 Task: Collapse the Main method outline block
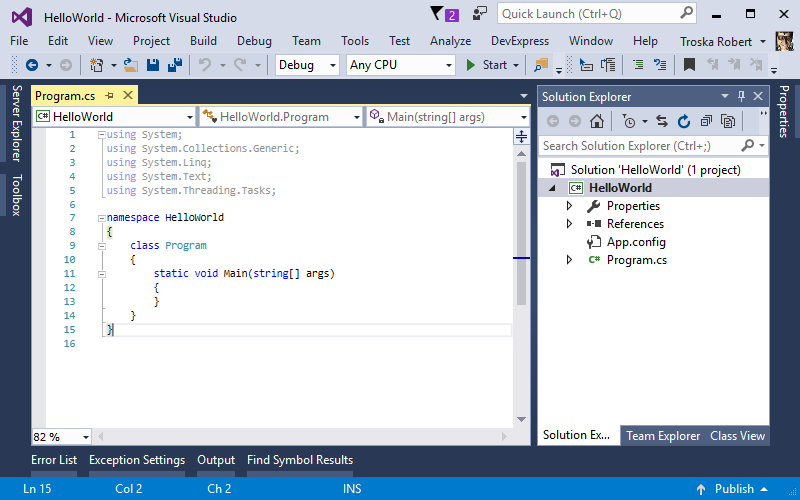102,274
